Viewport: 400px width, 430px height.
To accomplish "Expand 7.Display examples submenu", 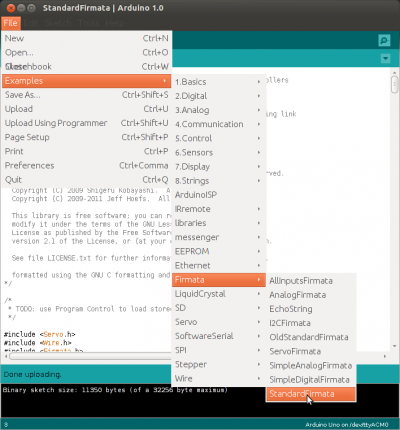I will click(219, 167).
